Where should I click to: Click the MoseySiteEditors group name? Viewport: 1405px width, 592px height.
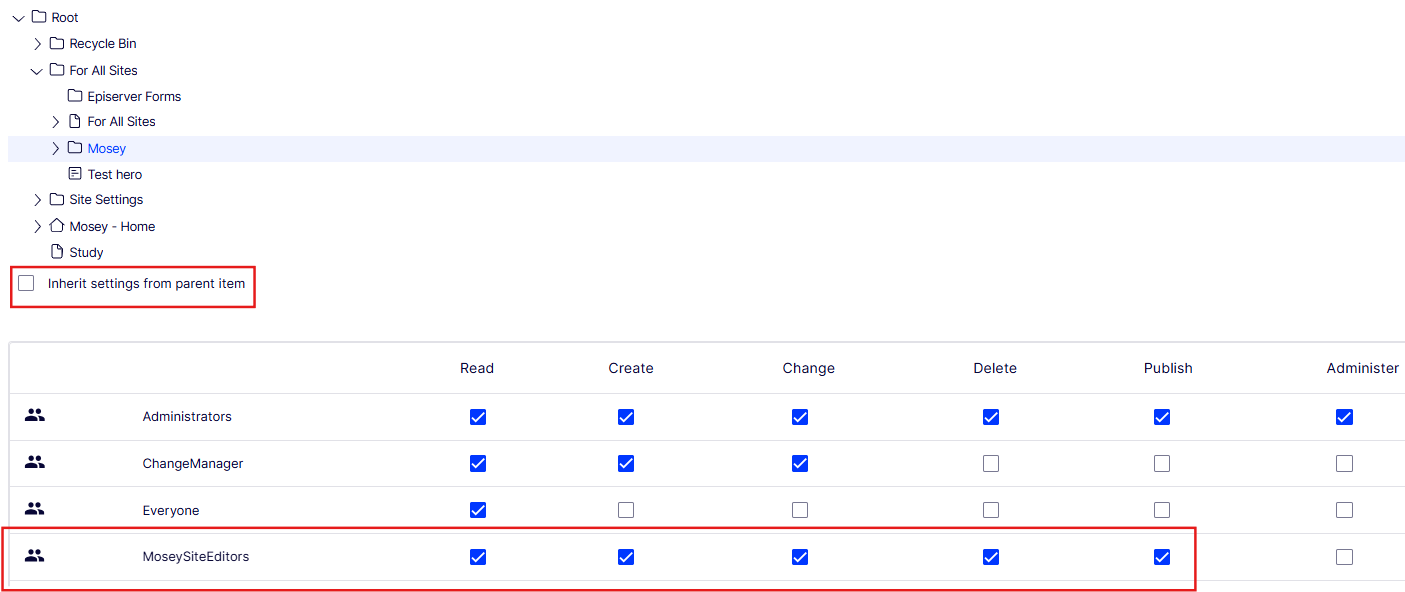195,556
